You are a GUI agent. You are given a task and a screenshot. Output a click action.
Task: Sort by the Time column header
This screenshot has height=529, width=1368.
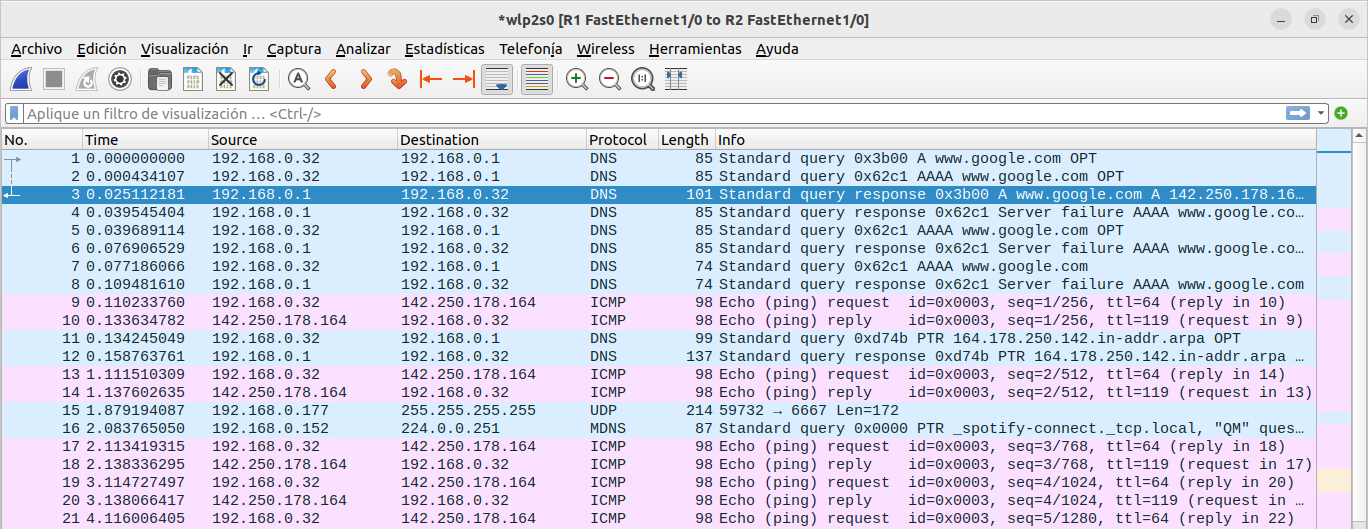tap(145, 140)
